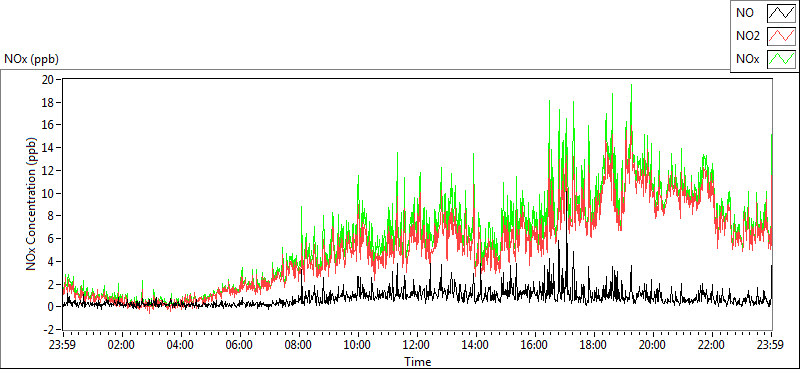Click the 12 value on the y-axis
This screenshot has width=800, height=369.
pyautogui.click(x=49, y=170)
